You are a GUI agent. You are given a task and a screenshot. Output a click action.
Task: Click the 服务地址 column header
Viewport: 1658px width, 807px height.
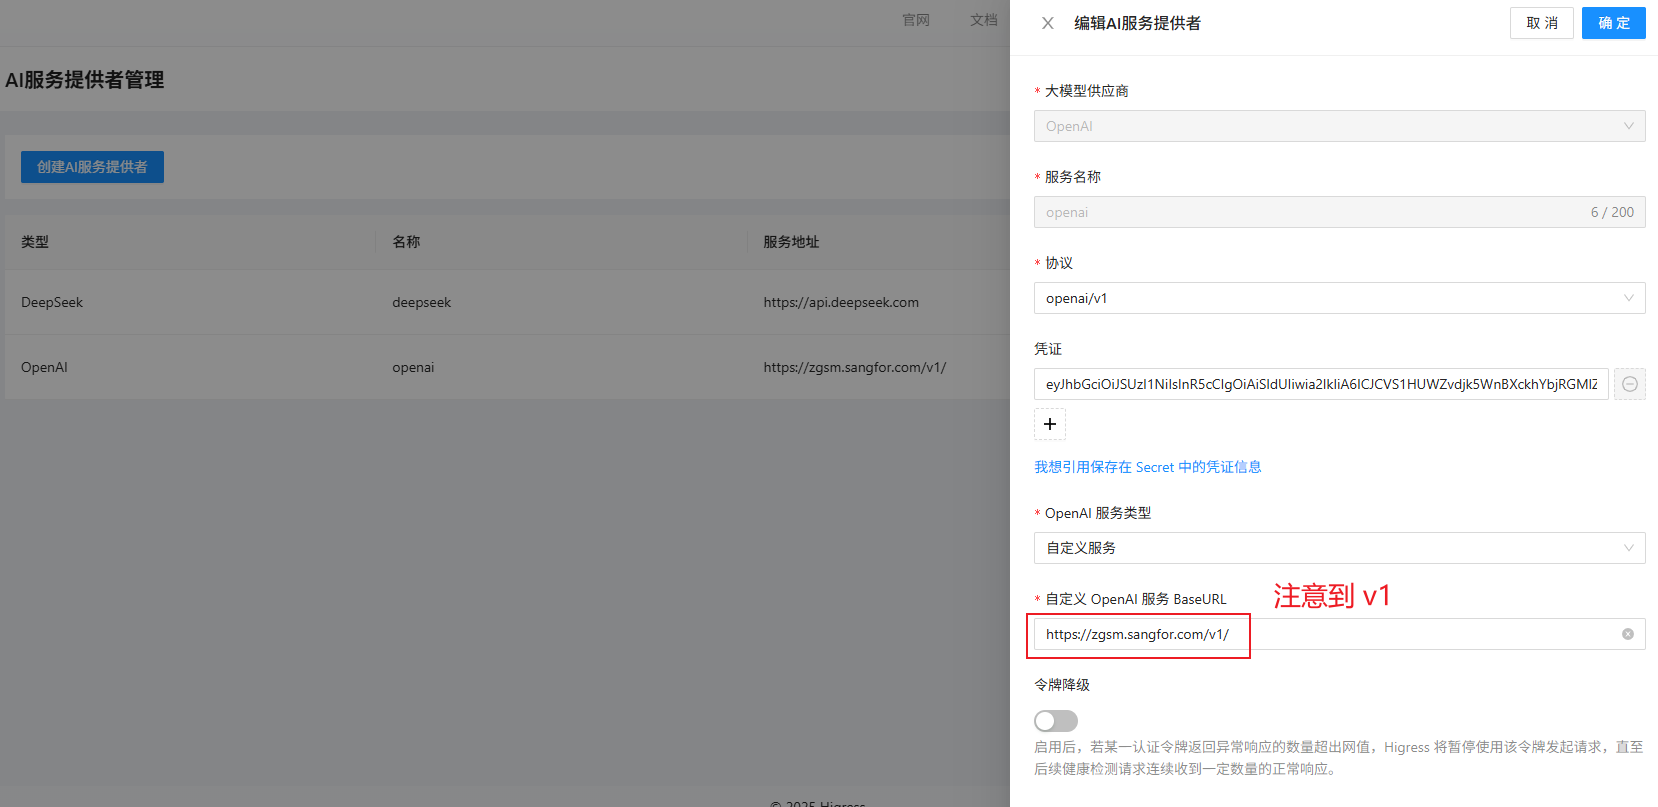click(791, 242)
